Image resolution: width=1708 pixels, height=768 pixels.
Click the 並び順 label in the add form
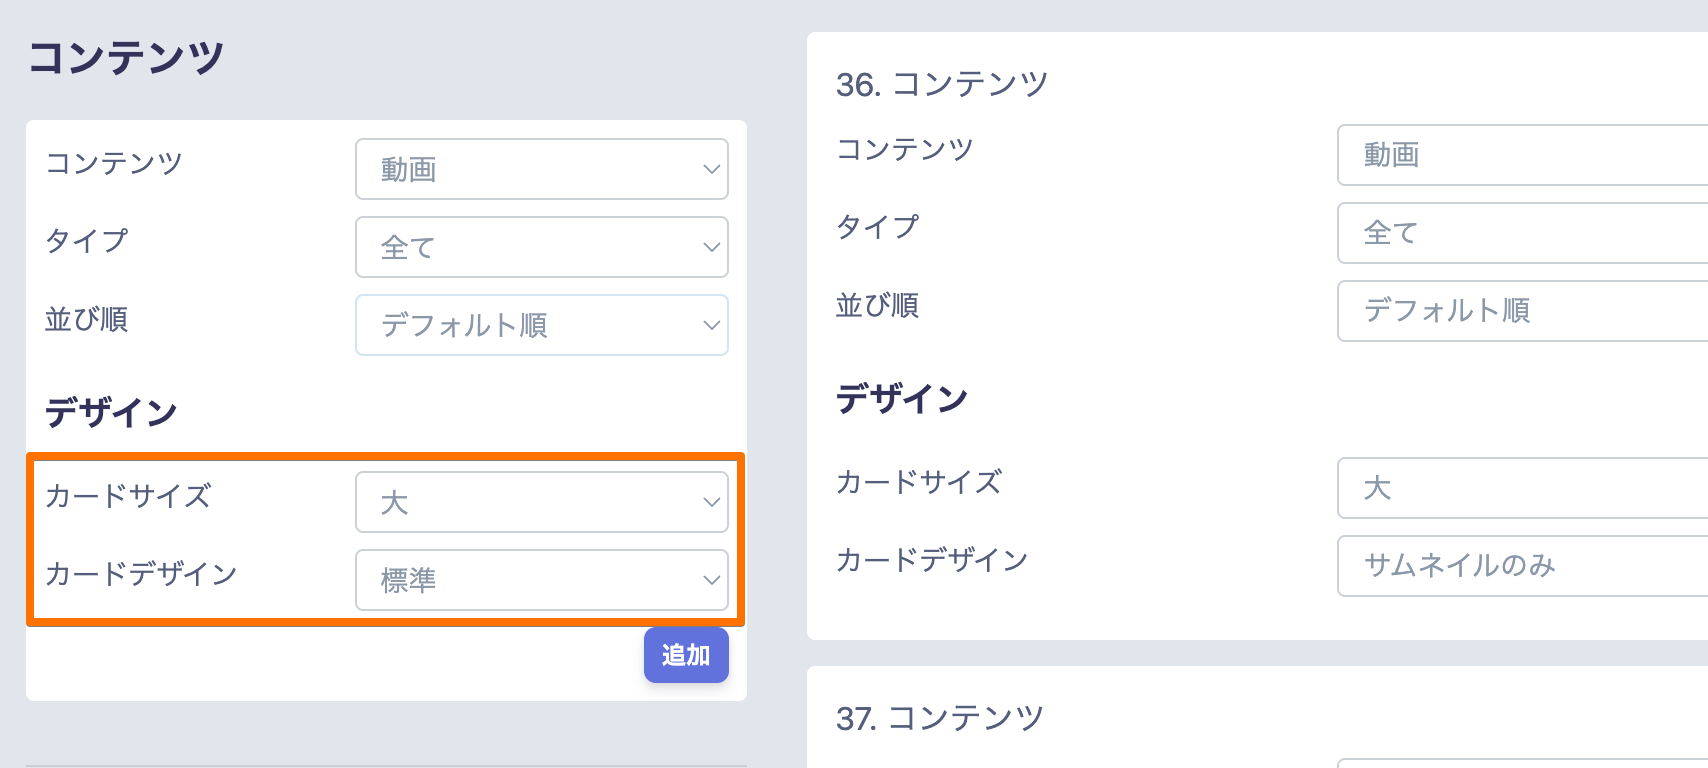tap(86, 320)
